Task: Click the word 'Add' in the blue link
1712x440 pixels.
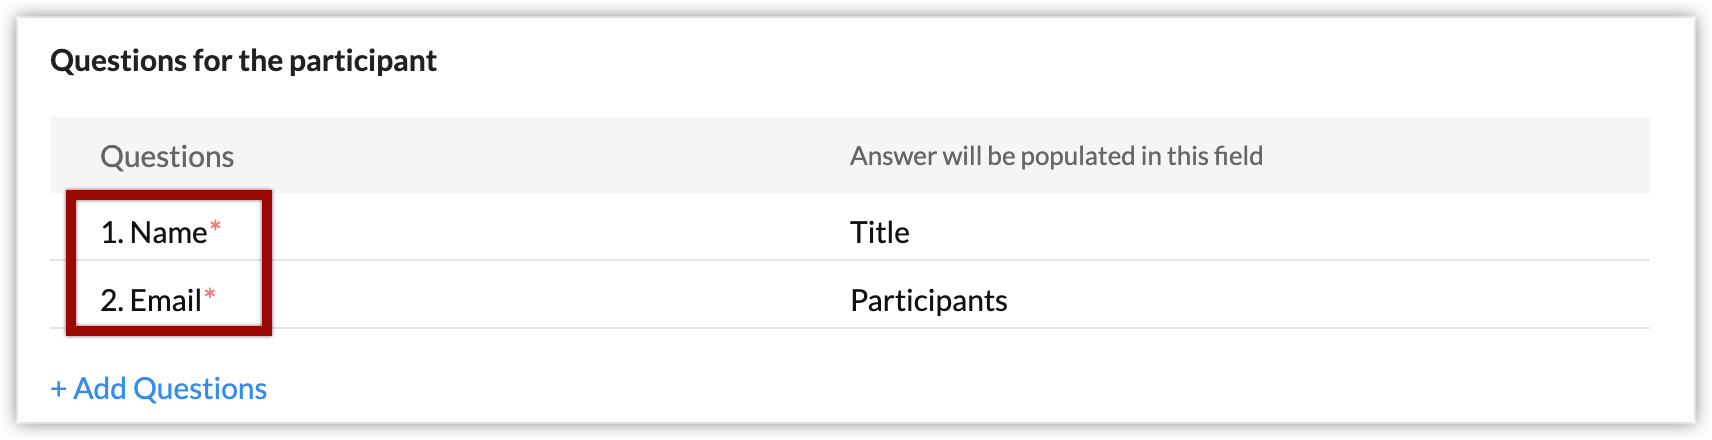Action: point(100,388)
